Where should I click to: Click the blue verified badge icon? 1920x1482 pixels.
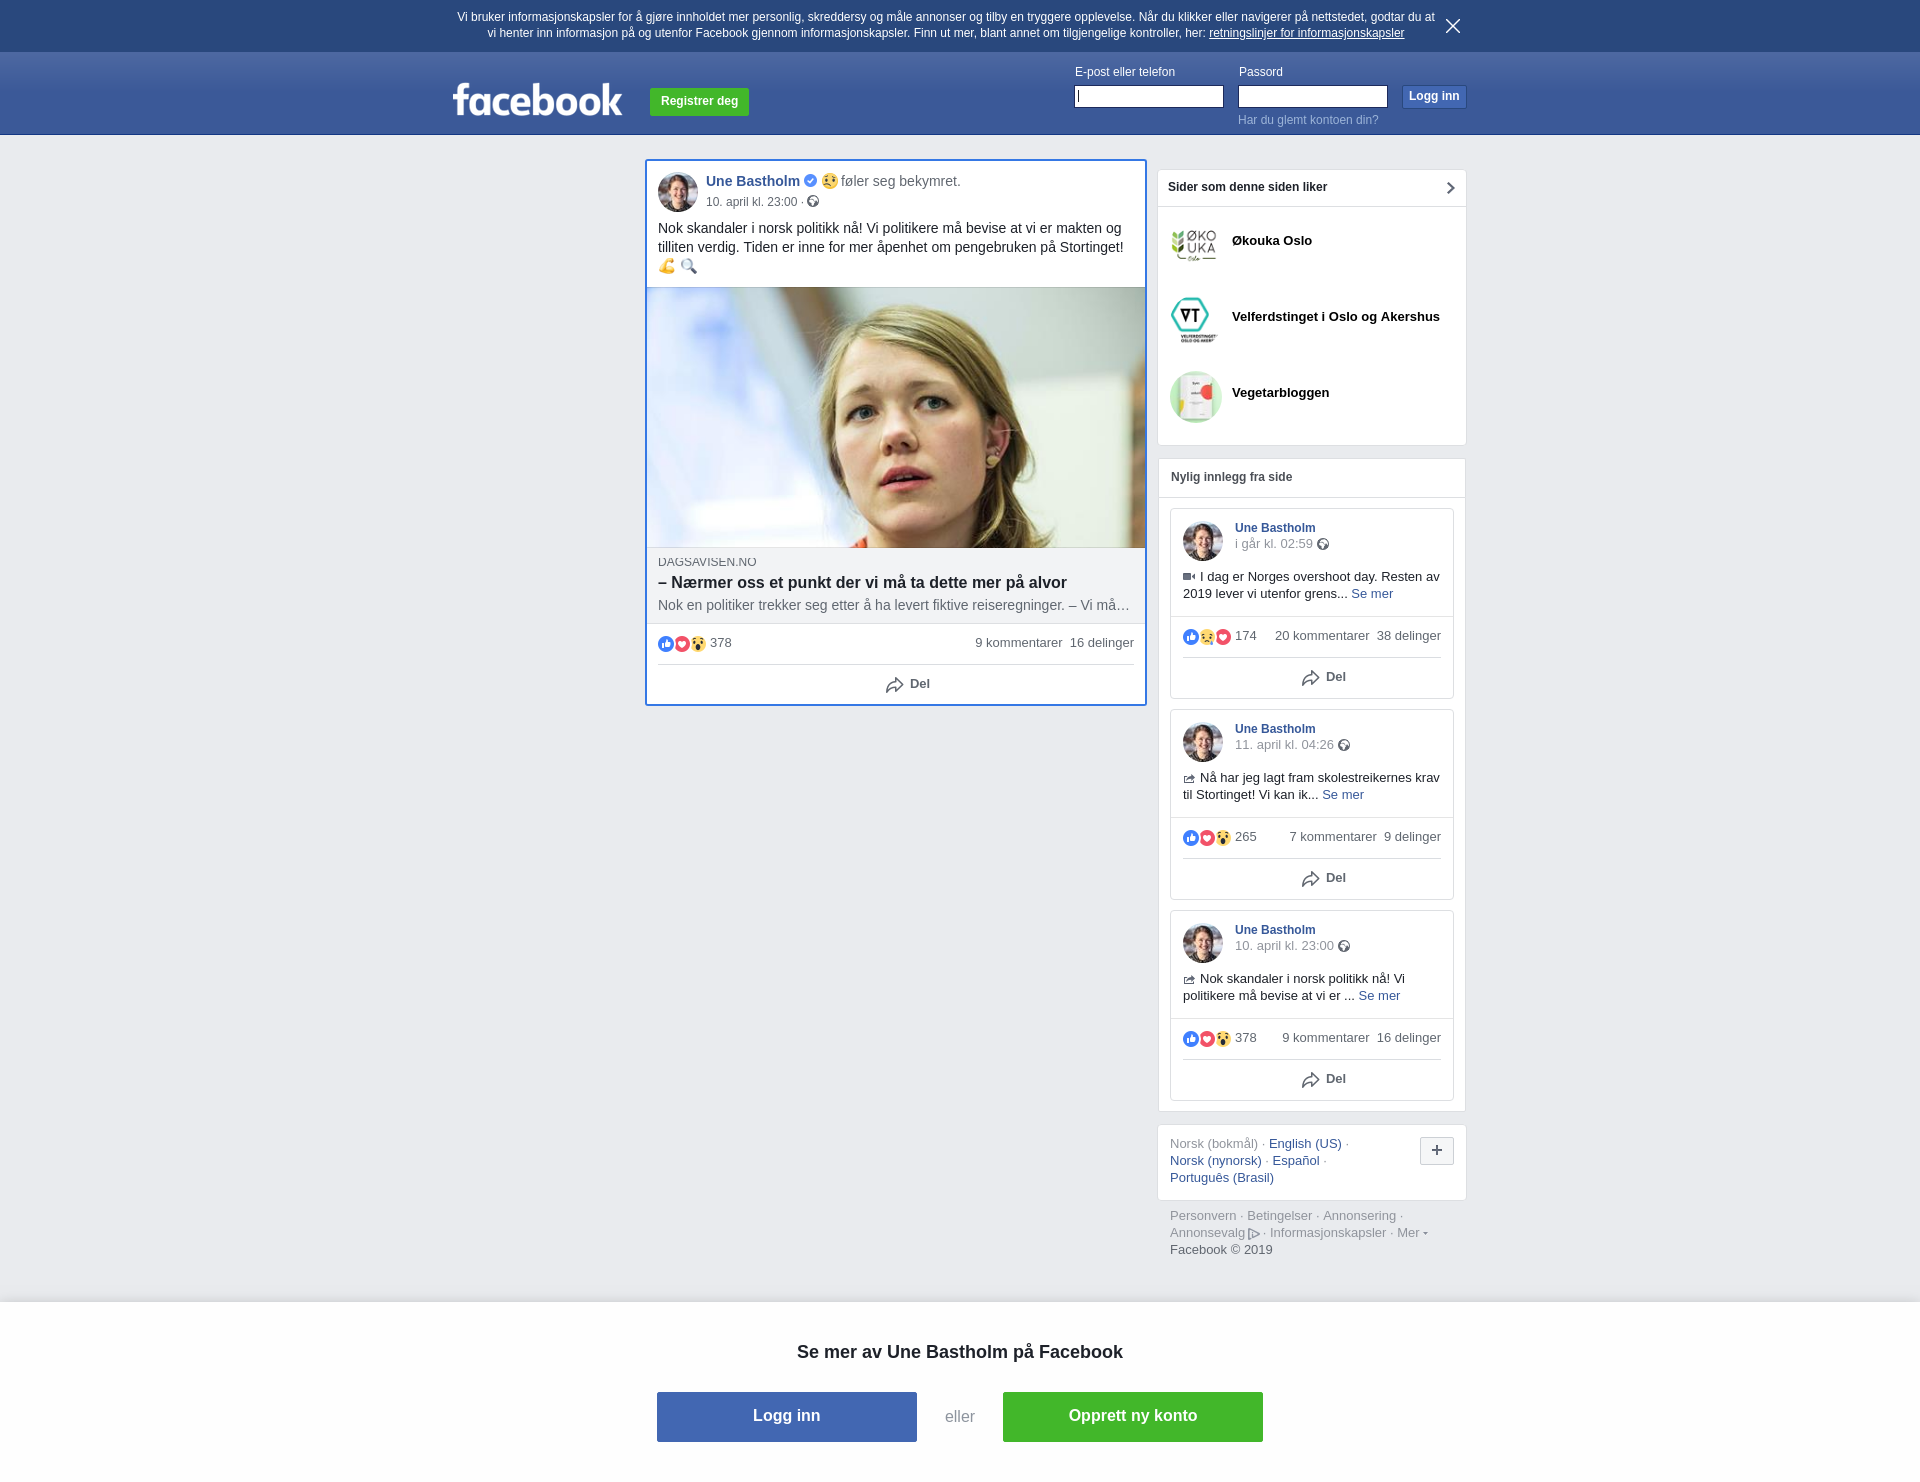811,181
